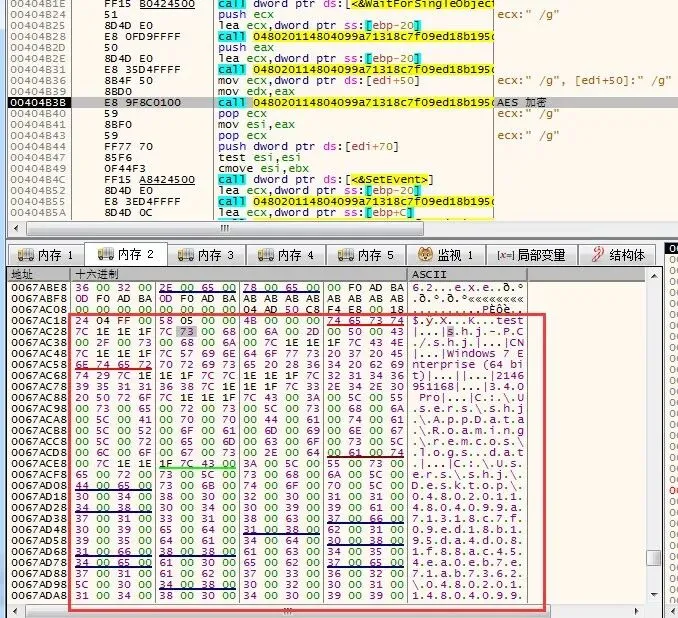Select memory address 0067ABE8 row
678x618 pixels.
39,288
